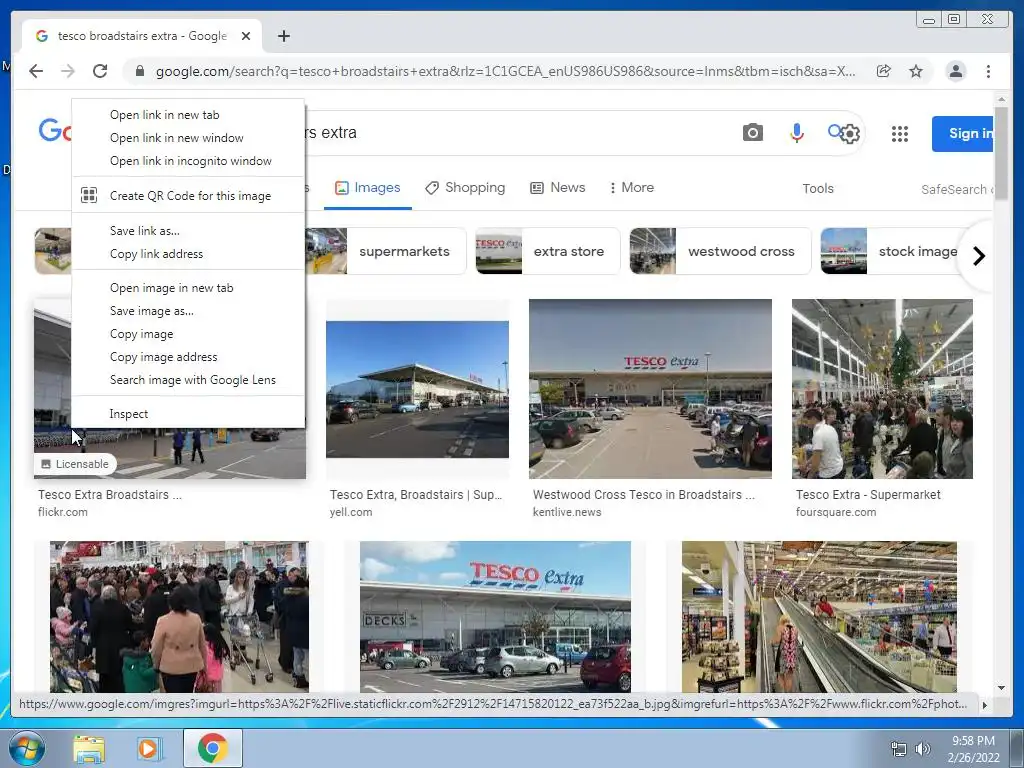The image size is (1024, 768).
Task: Click the Licensable badge on image
Action: tap(74, 464)
